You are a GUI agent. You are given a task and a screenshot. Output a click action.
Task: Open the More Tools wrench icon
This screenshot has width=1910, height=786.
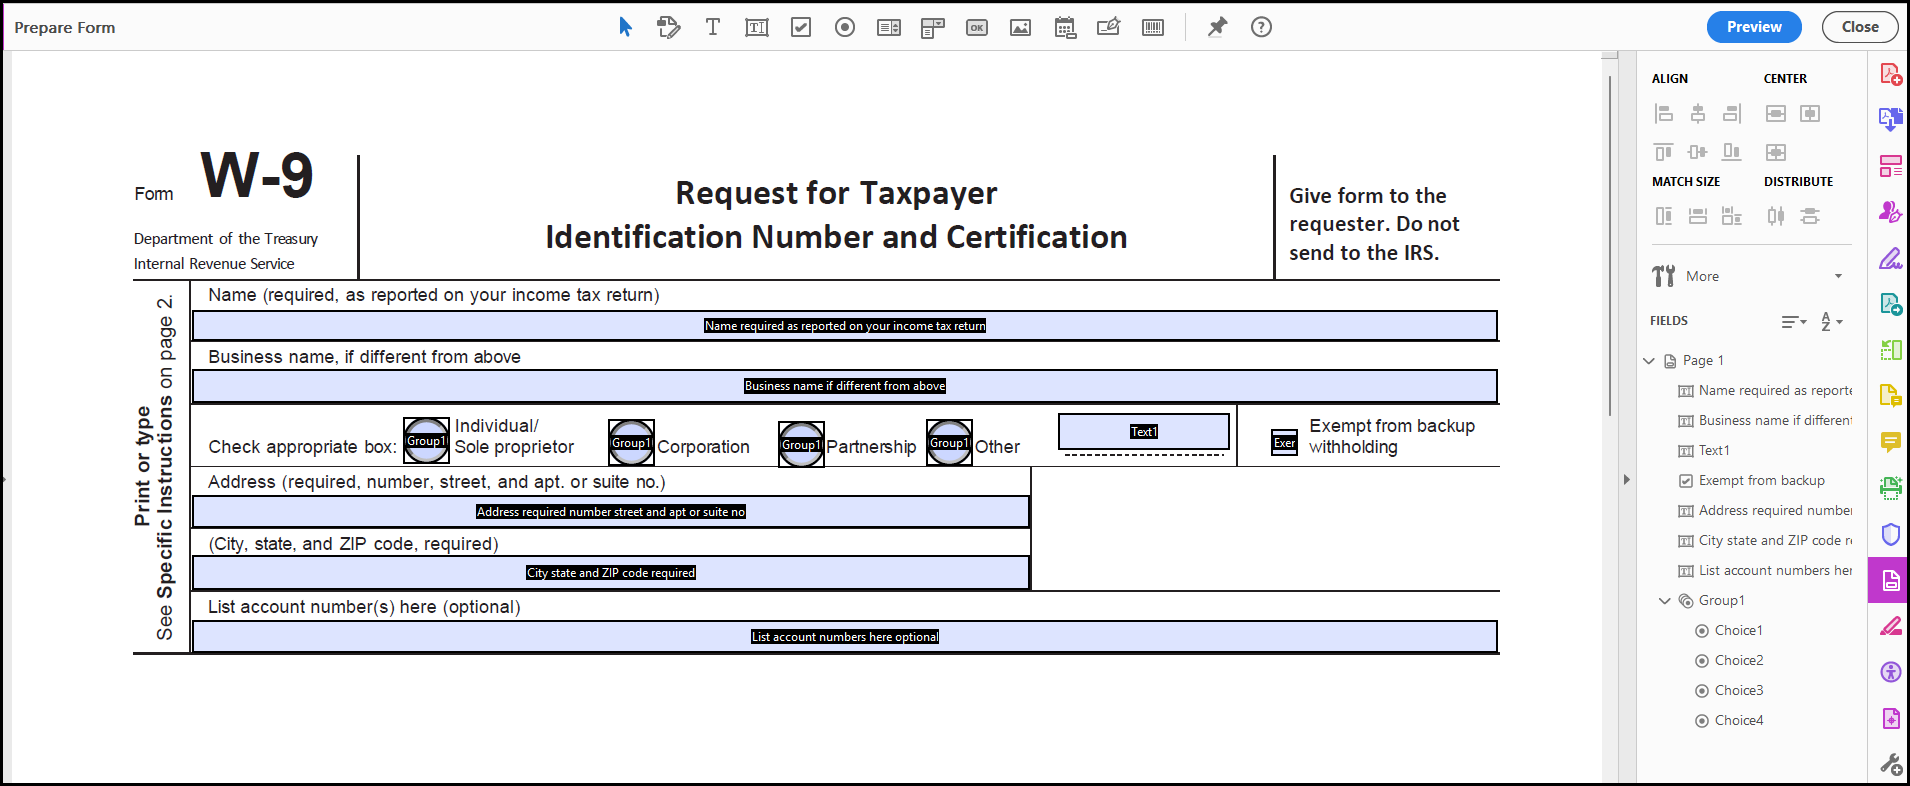click(1890, 764)
